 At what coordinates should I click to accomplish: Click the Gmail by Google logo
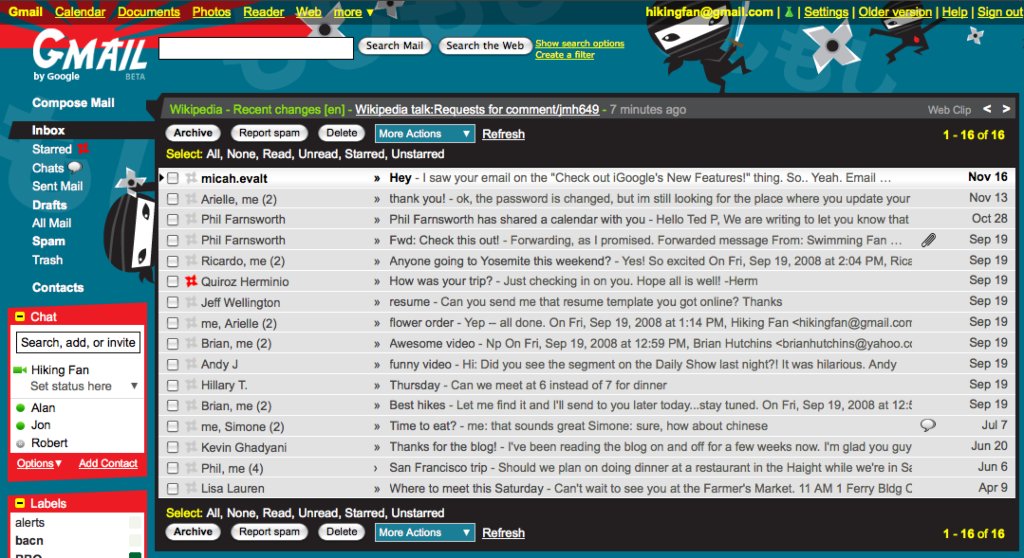click(89, 57)
